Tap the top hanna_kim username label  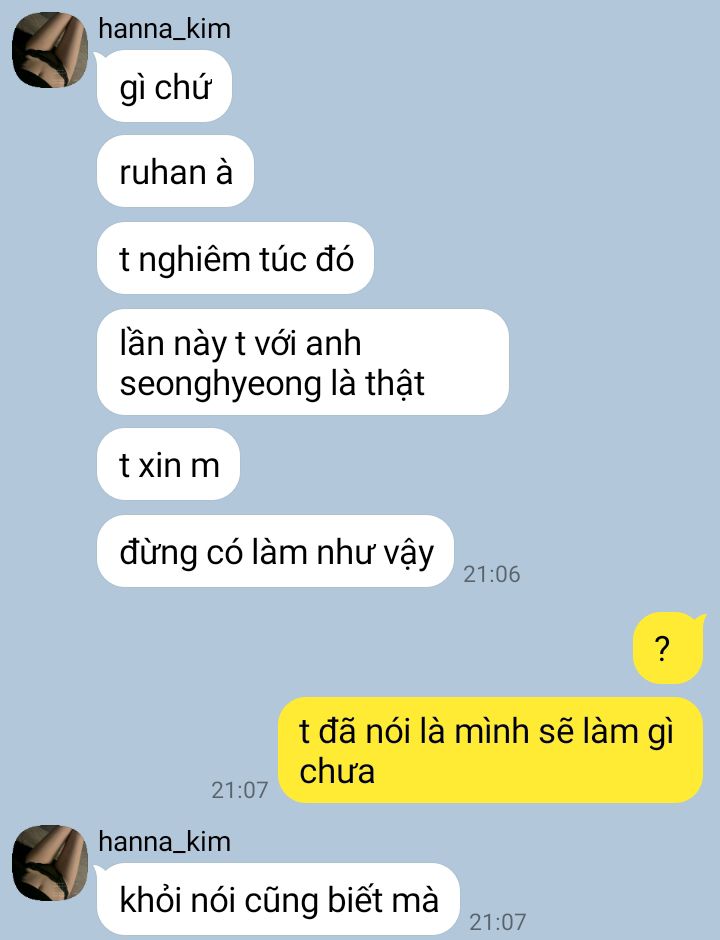[164, 29]
